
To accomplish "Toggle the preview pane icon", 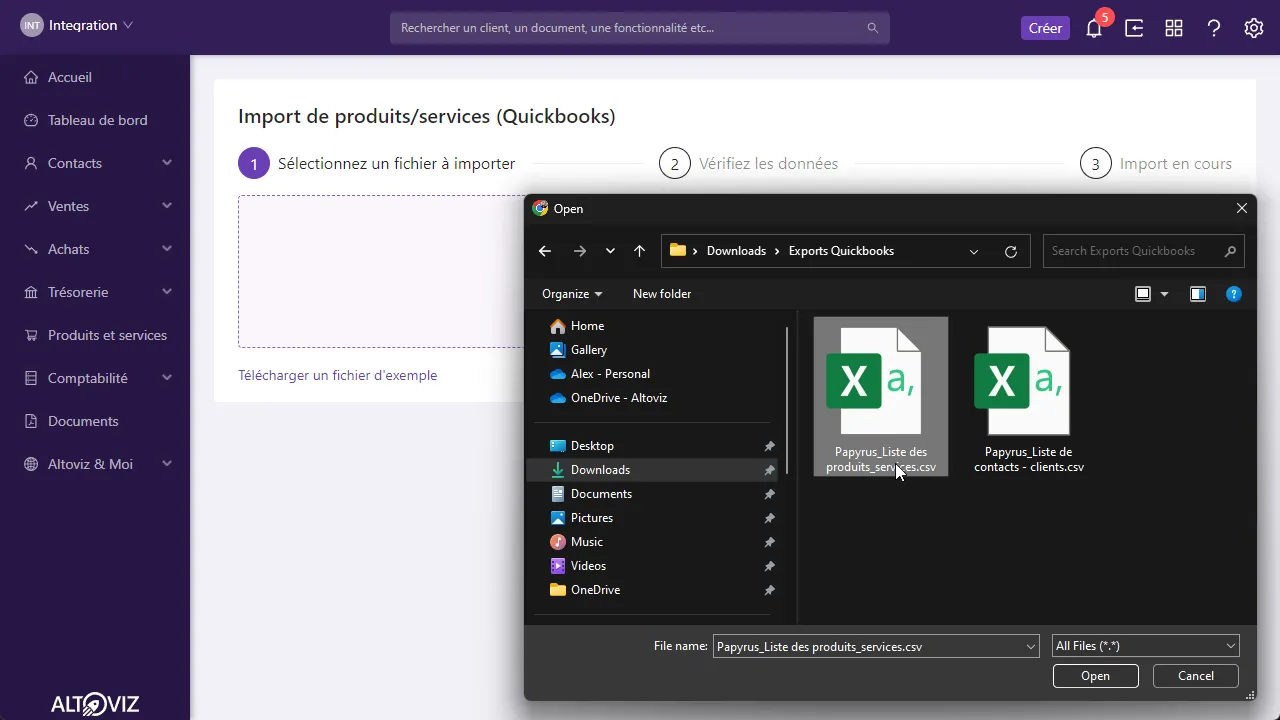I will click(x=1198, y=294).
